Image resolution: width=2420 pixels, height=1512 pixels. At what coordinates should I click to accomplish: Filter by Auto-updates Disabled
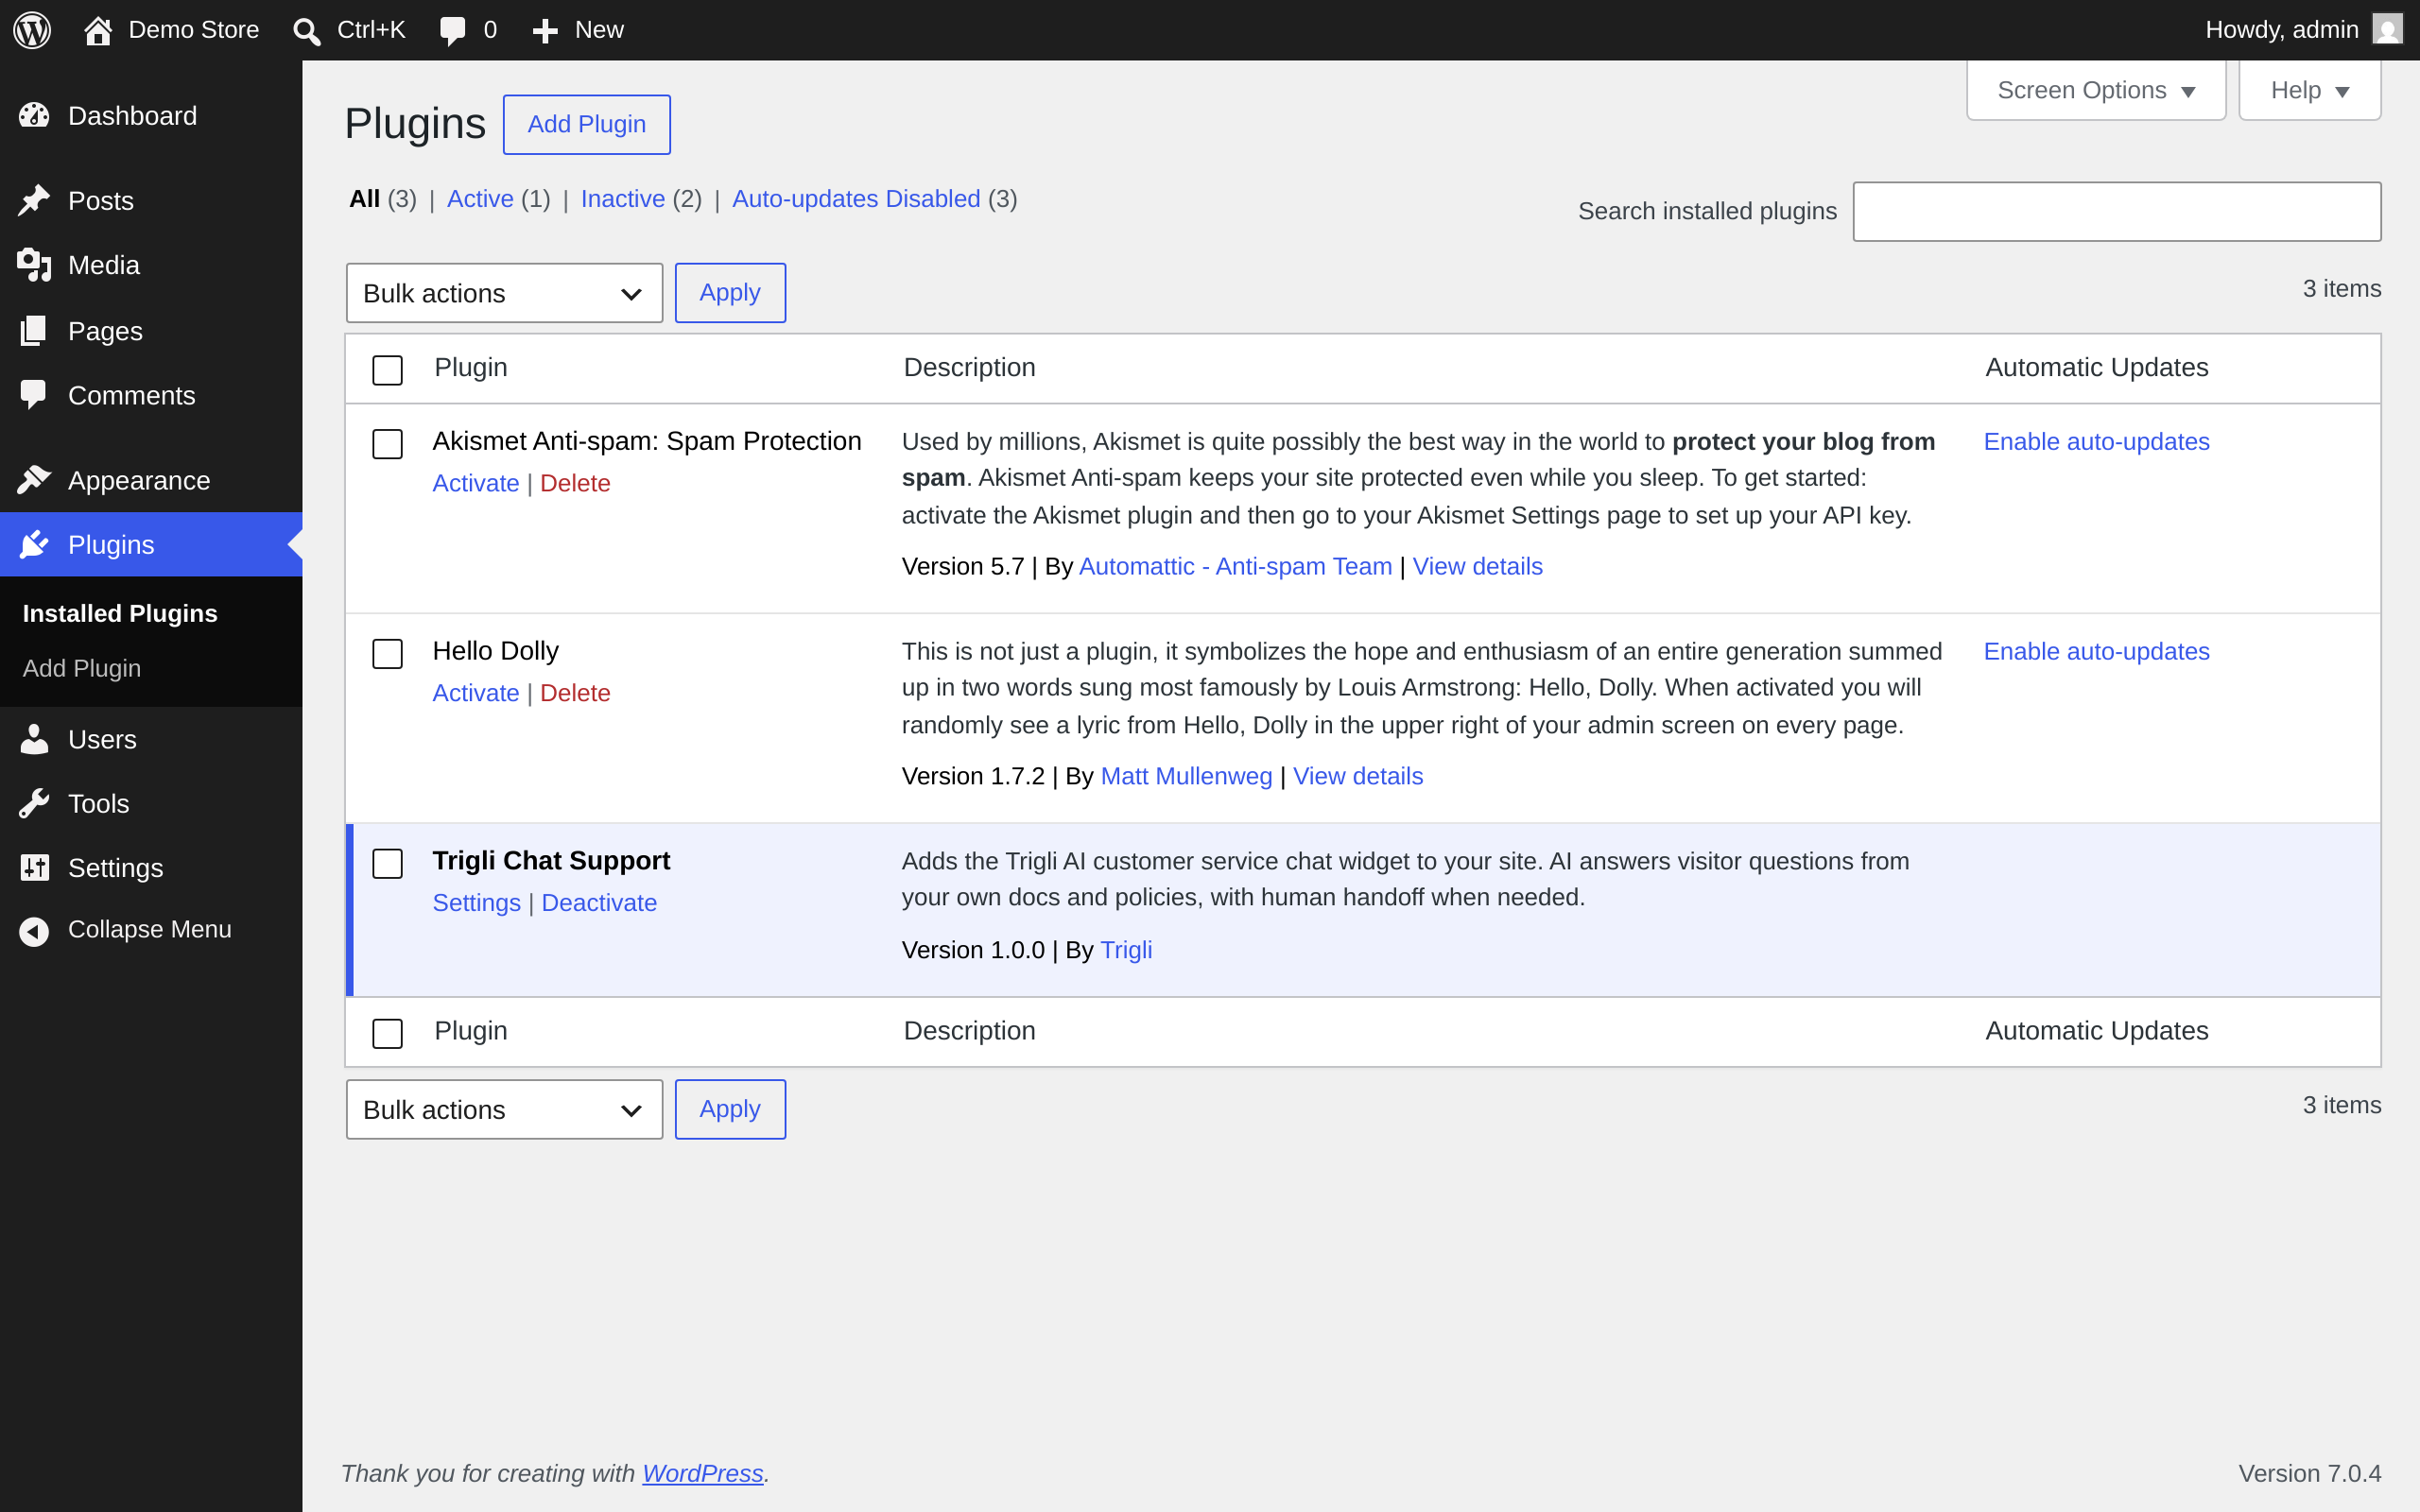856,199
